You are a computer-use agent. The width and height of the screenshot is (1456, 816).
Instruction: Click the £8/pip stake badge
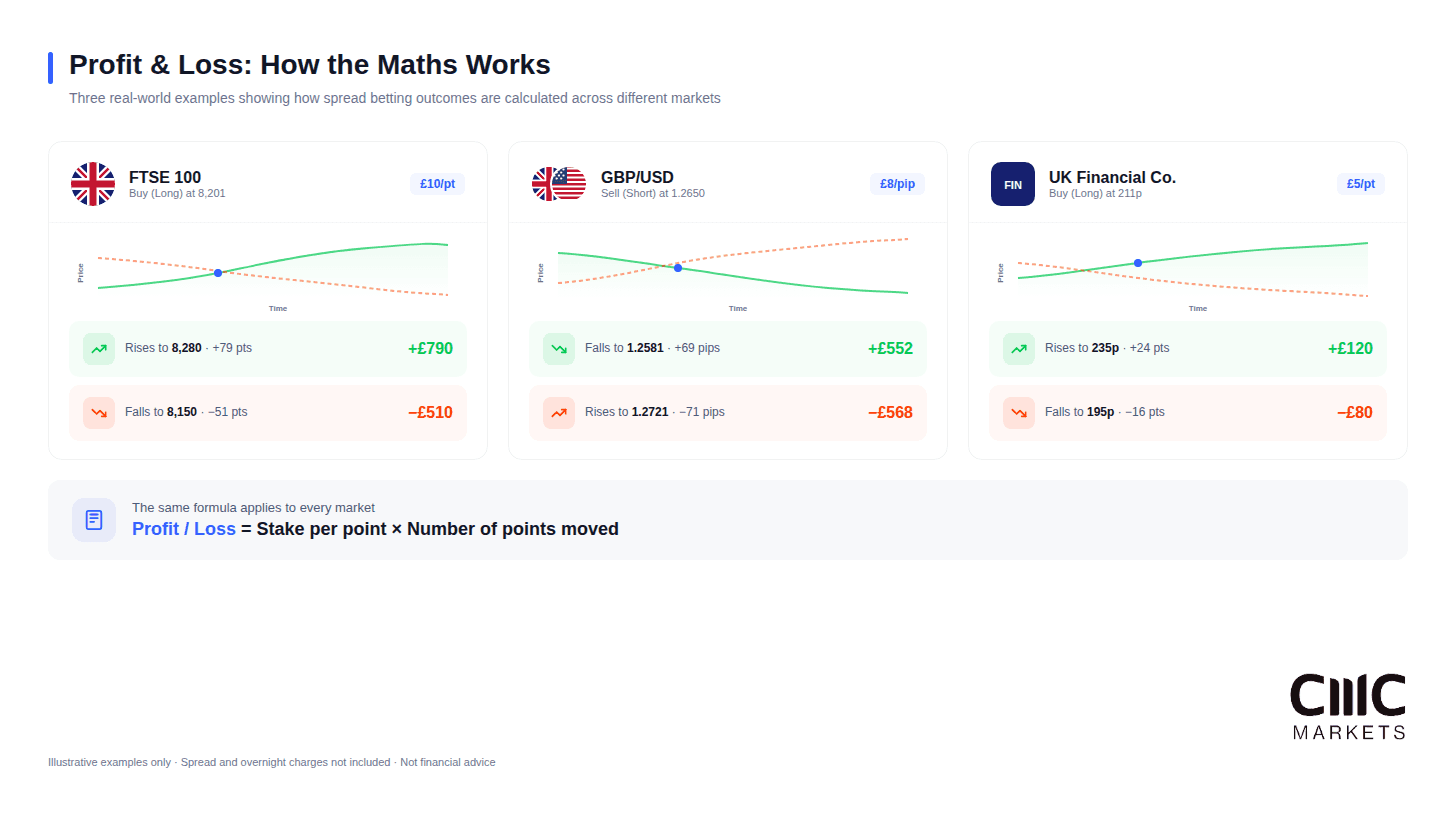(897, 184)
